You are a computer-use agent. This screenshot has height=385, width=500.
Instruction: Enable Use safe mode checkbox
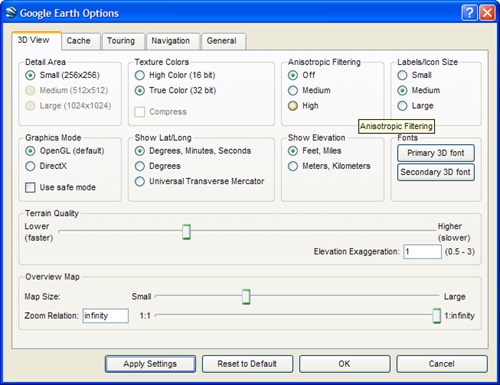(x=60, y=187)
